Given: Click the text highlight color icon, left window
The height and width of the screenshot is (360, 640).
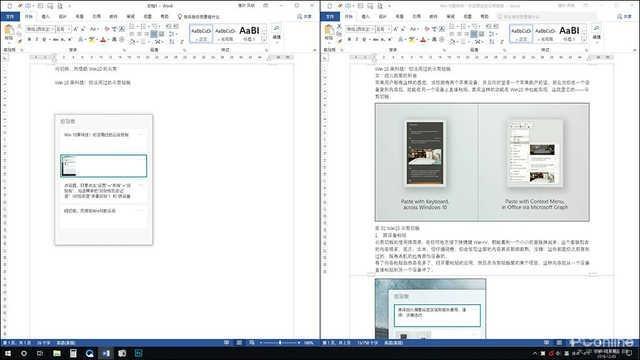Looking at the screenshot, I should (91, 39).
